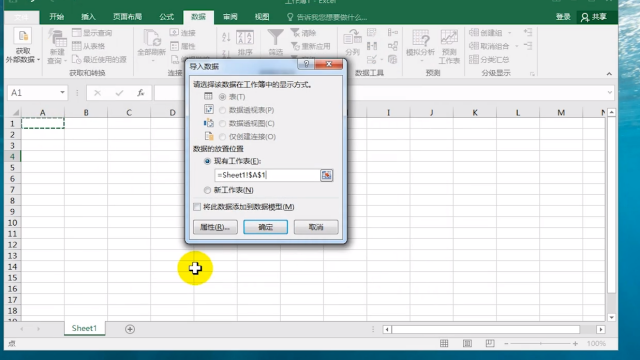Viewport: 640px width, 360px height.
Task: Select Table radio option
Action: pyautogui.click(x=222, y=97)
